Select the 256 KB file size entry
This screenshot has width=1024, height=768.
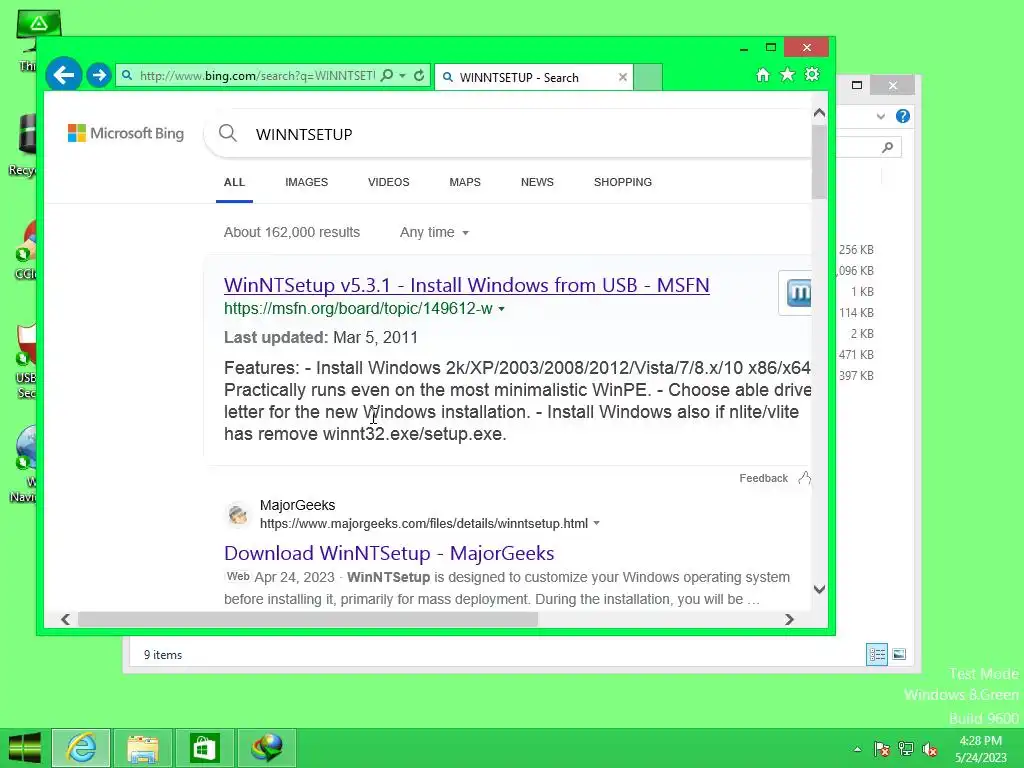[x=856, y=250]
